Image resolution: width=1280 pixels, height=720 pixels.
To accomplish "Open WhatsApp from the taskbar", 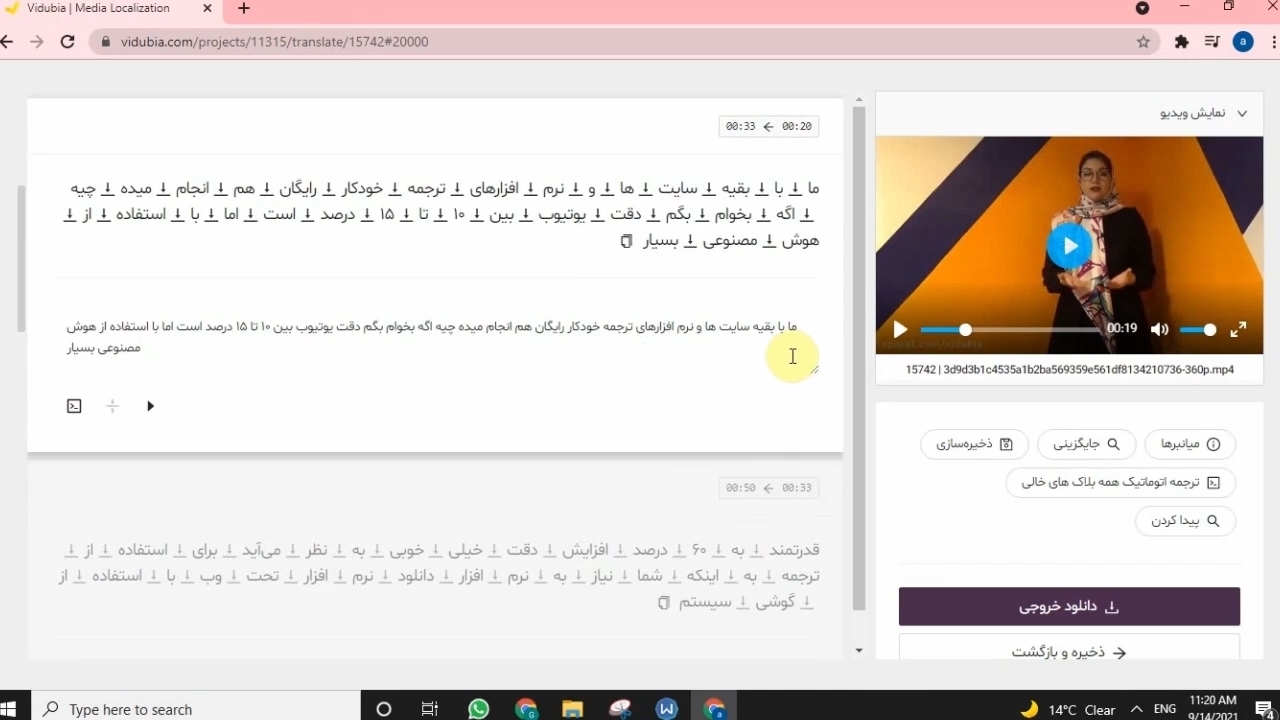I will (479, 709).
